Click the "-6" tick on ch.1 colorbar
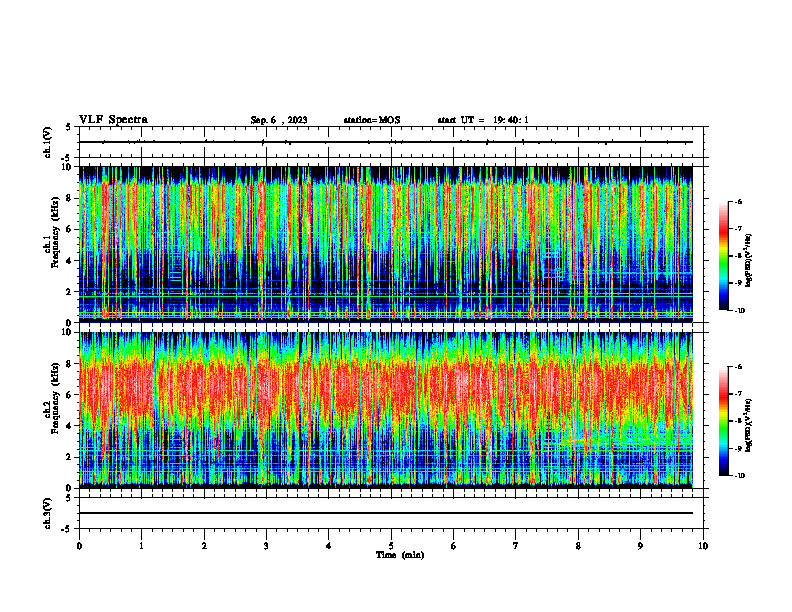Screen dimensions: 792x612 (x=739, y=201)
